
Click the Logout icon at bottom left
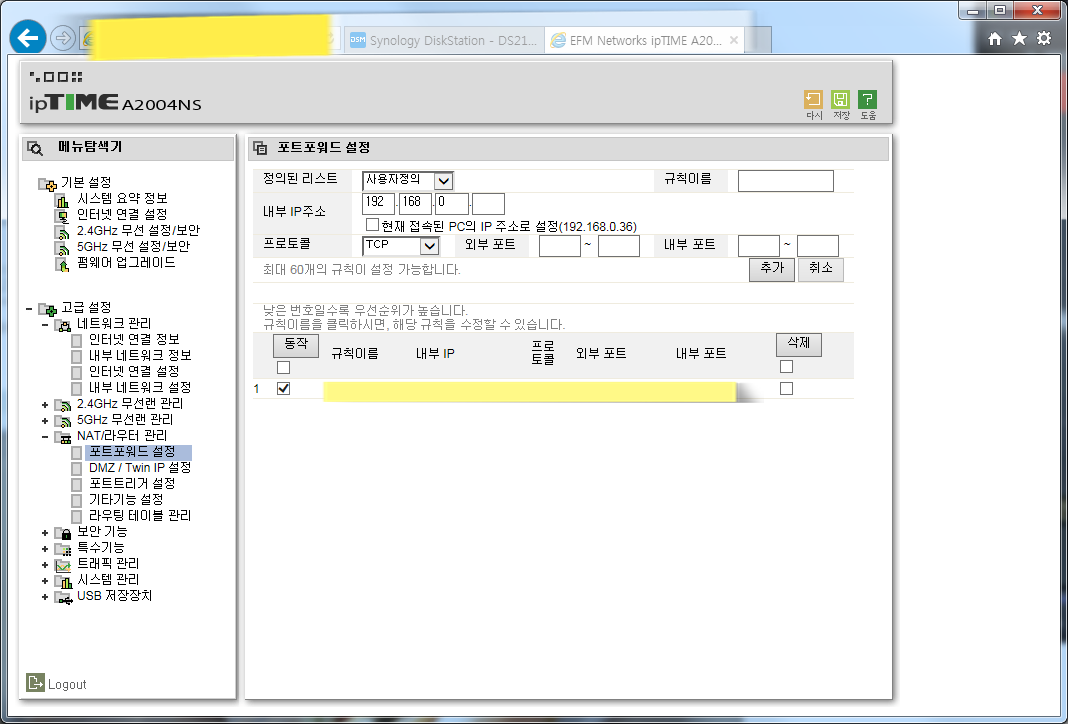point(34,683)
